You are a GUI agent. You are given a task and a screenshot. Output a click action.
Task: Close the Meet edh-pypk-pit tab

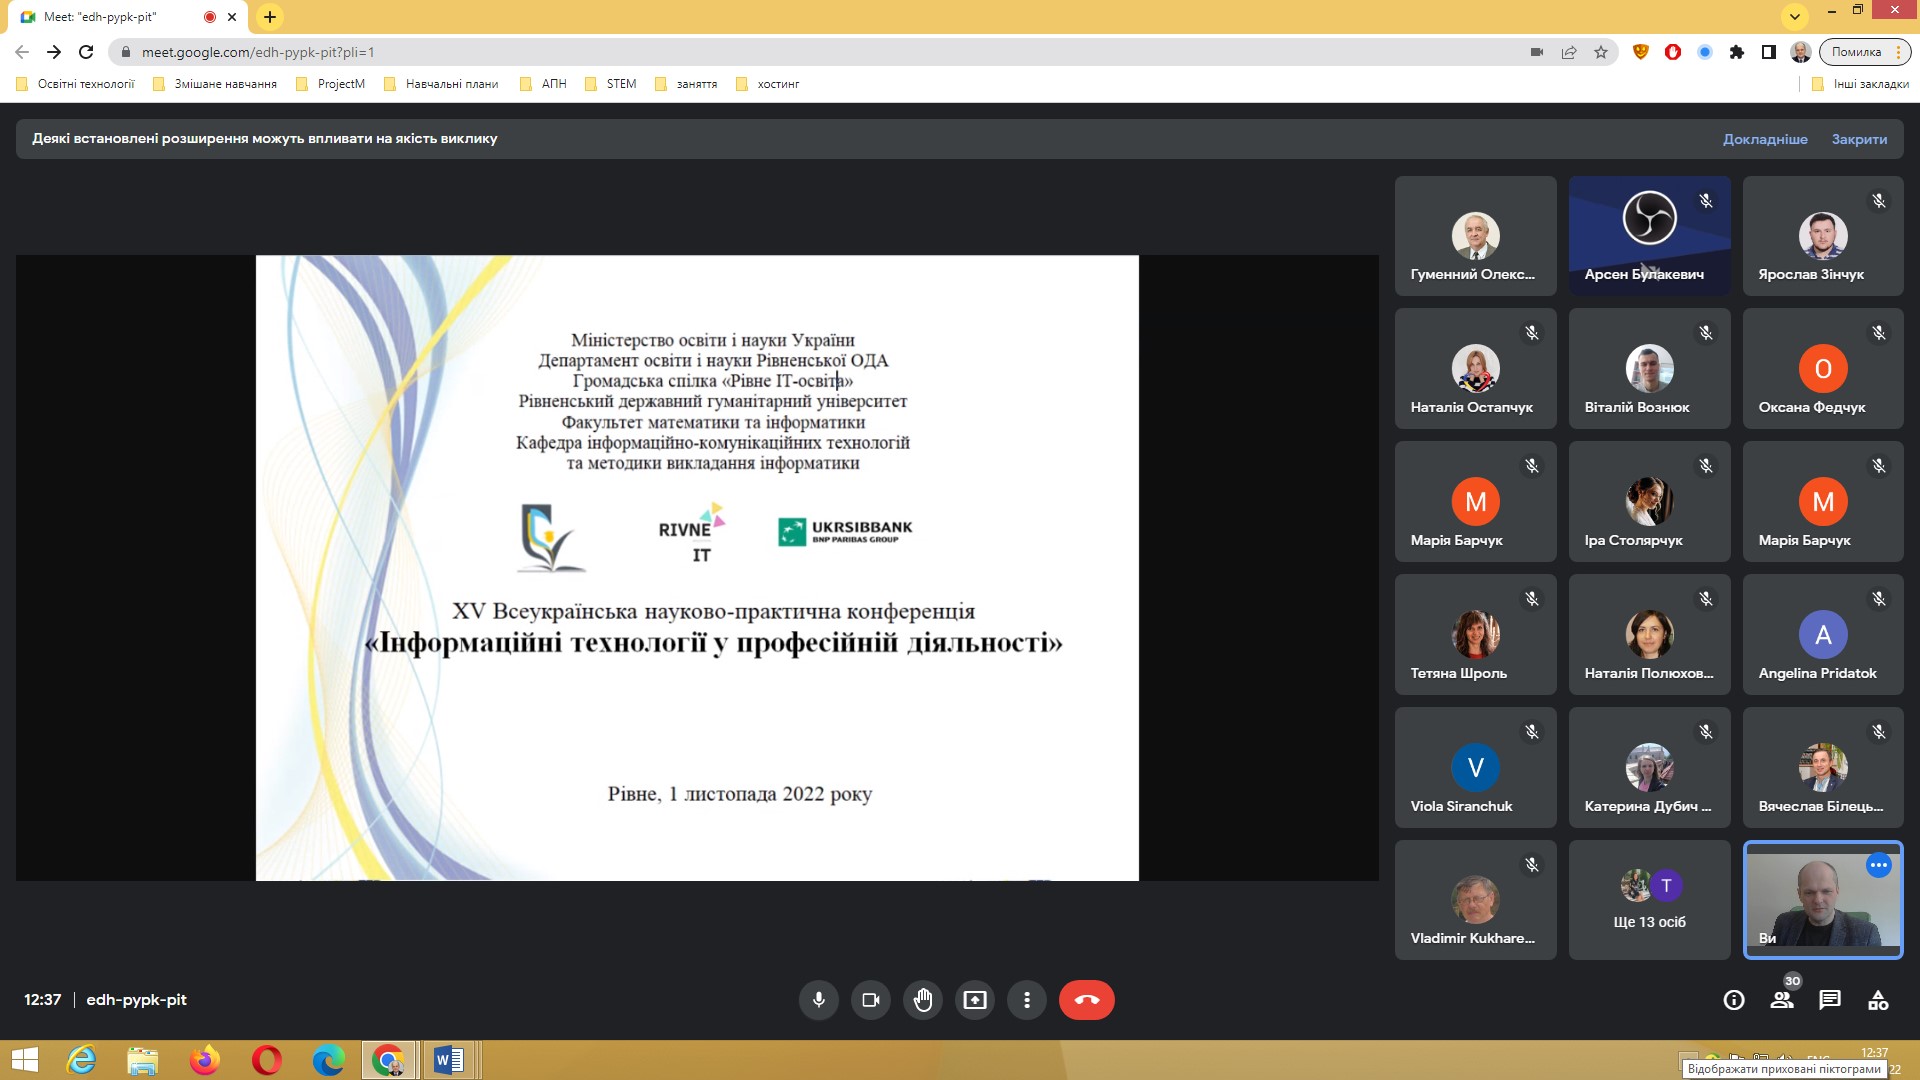tap(232, 17)
